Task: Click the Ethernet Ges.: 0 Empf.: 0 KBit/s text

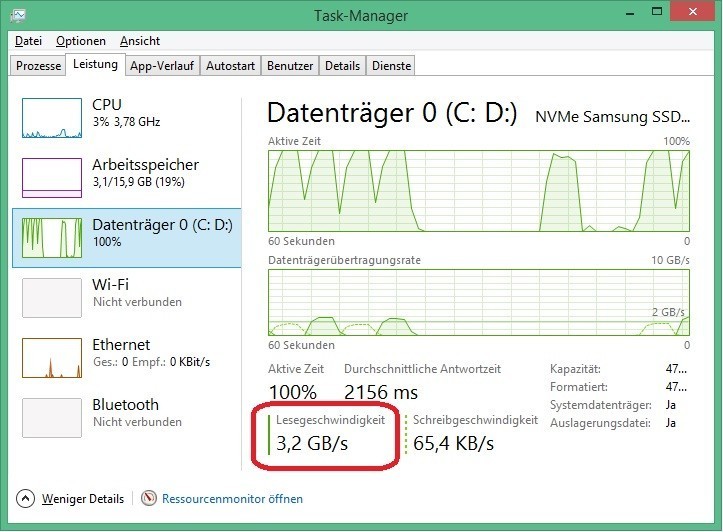Action: 151,362
